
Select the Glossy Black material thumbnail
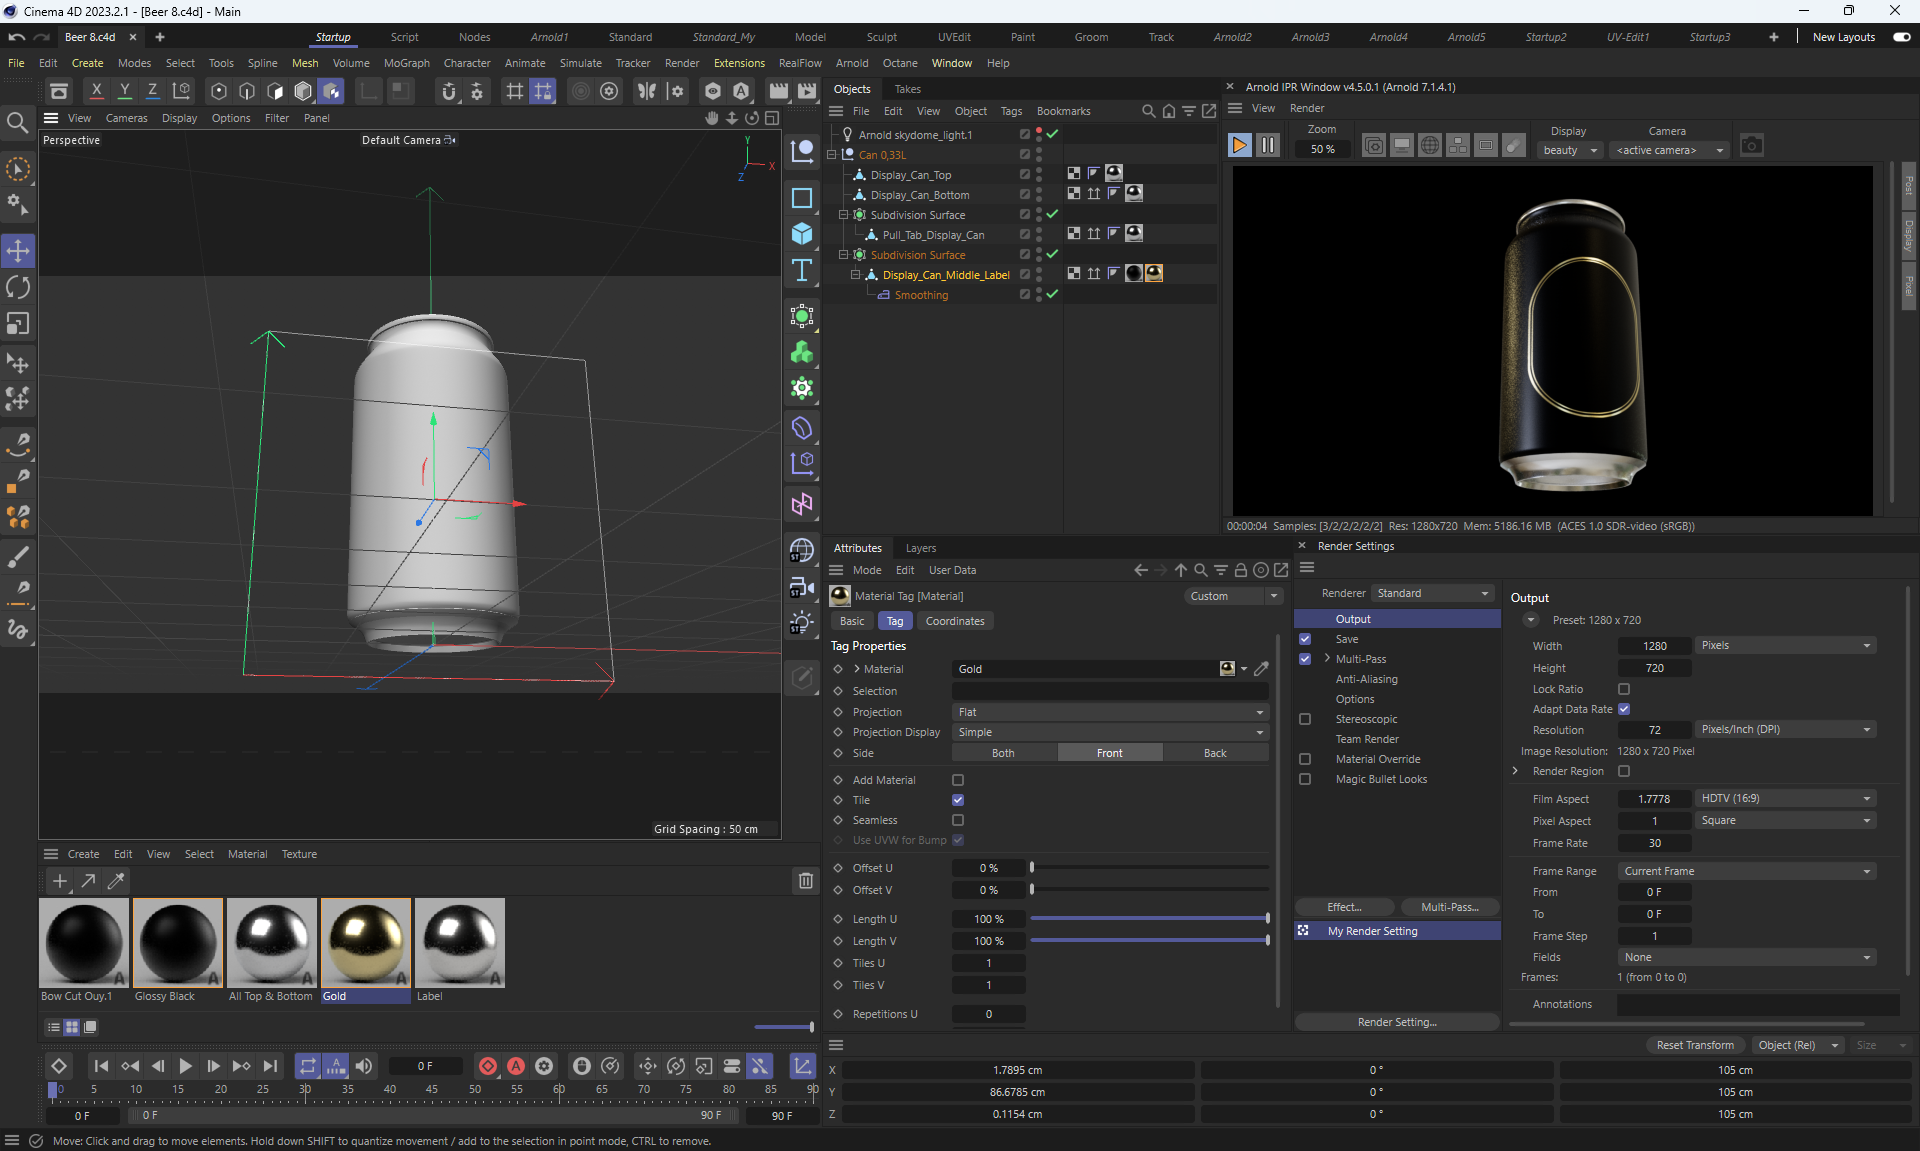pyautogui.click(x=178, y=943)
